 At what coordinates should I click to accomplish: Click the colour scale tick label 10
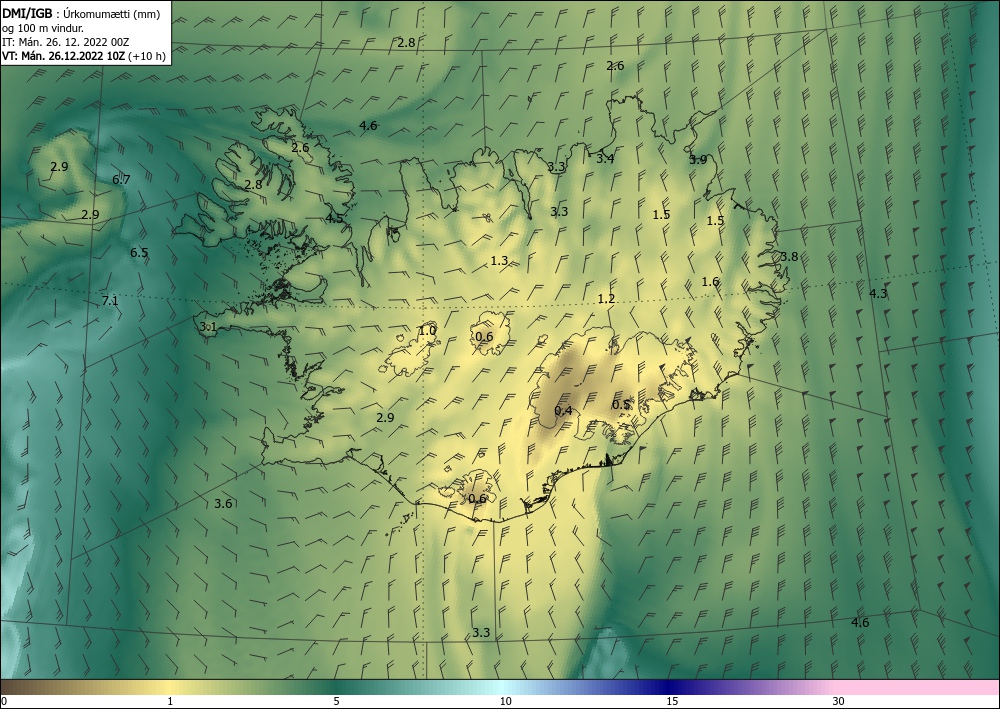click(505, 702)
